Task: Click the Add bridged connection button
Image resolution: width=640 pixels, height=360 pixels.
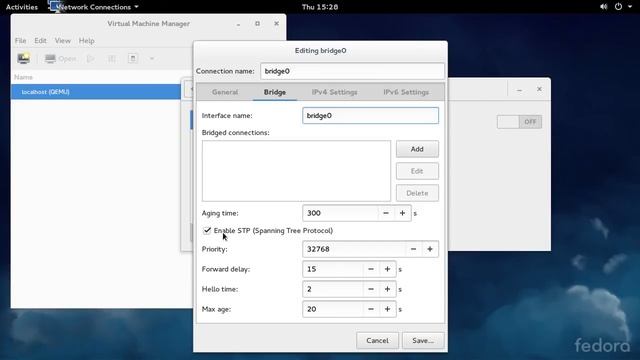Action: click(x=417, y=149)
